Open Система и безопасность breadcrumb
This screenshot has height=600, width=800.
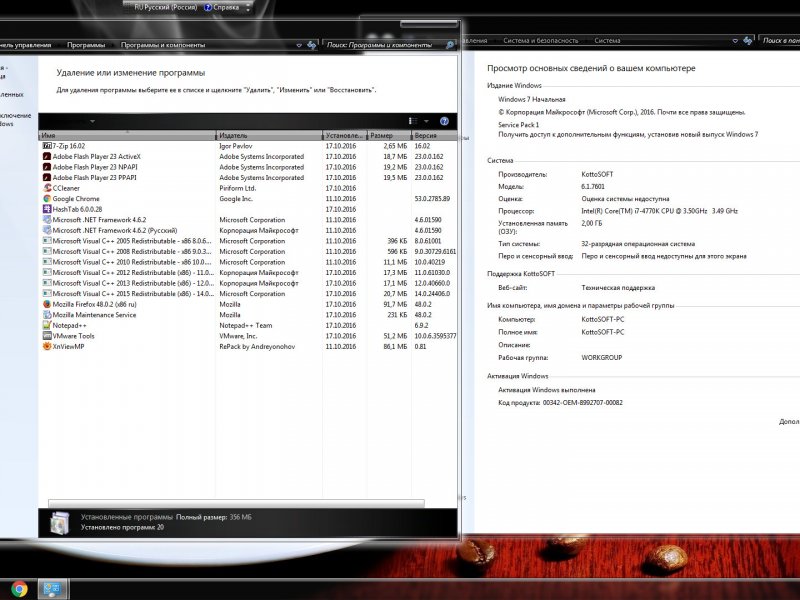[x=540, y=40]
